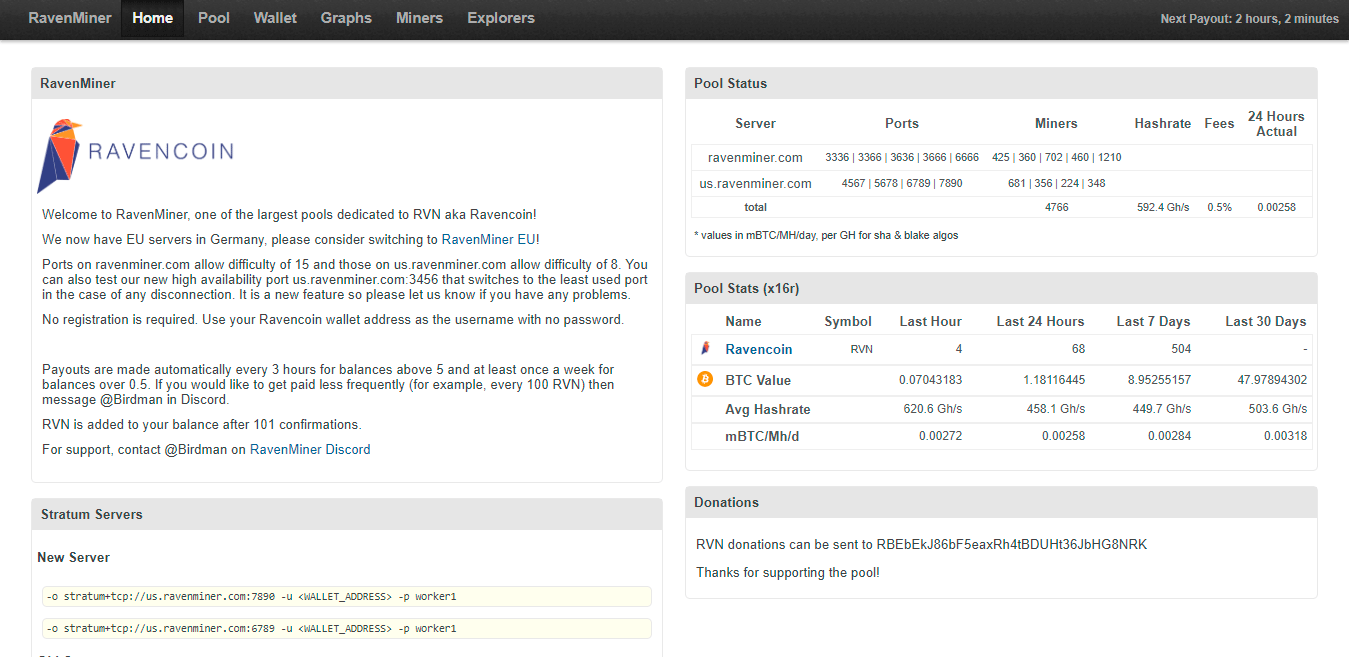
Task: Click the Ravencoin name link in Pool Stats
Action: pos(759,349)
